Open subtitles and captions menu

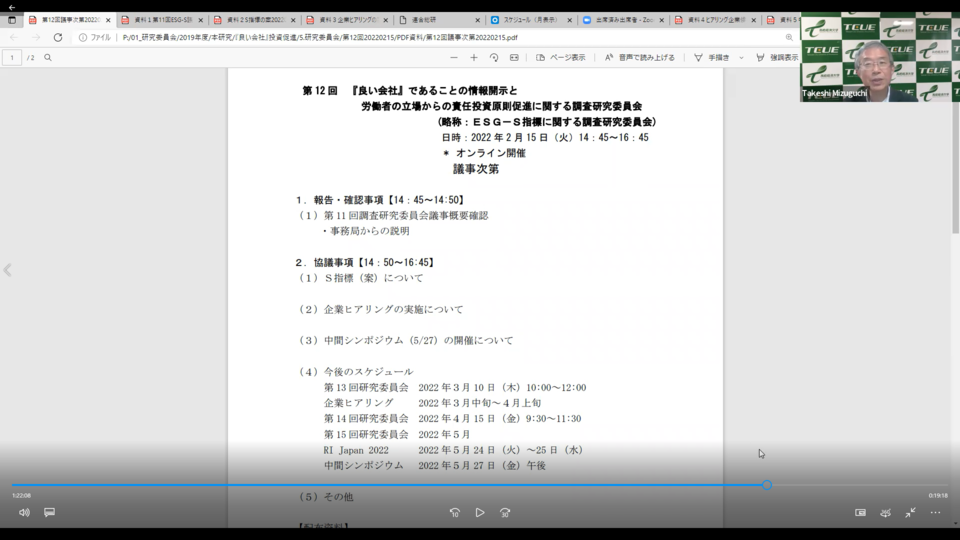point(50,512)
